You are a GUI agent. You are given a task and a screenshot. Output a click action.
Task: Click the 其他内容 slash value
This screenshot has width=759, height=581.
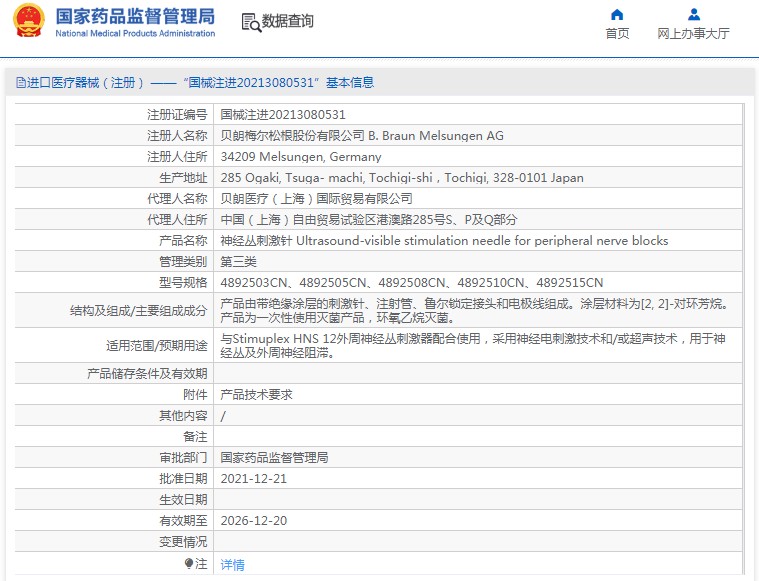(x=223, y=416)
